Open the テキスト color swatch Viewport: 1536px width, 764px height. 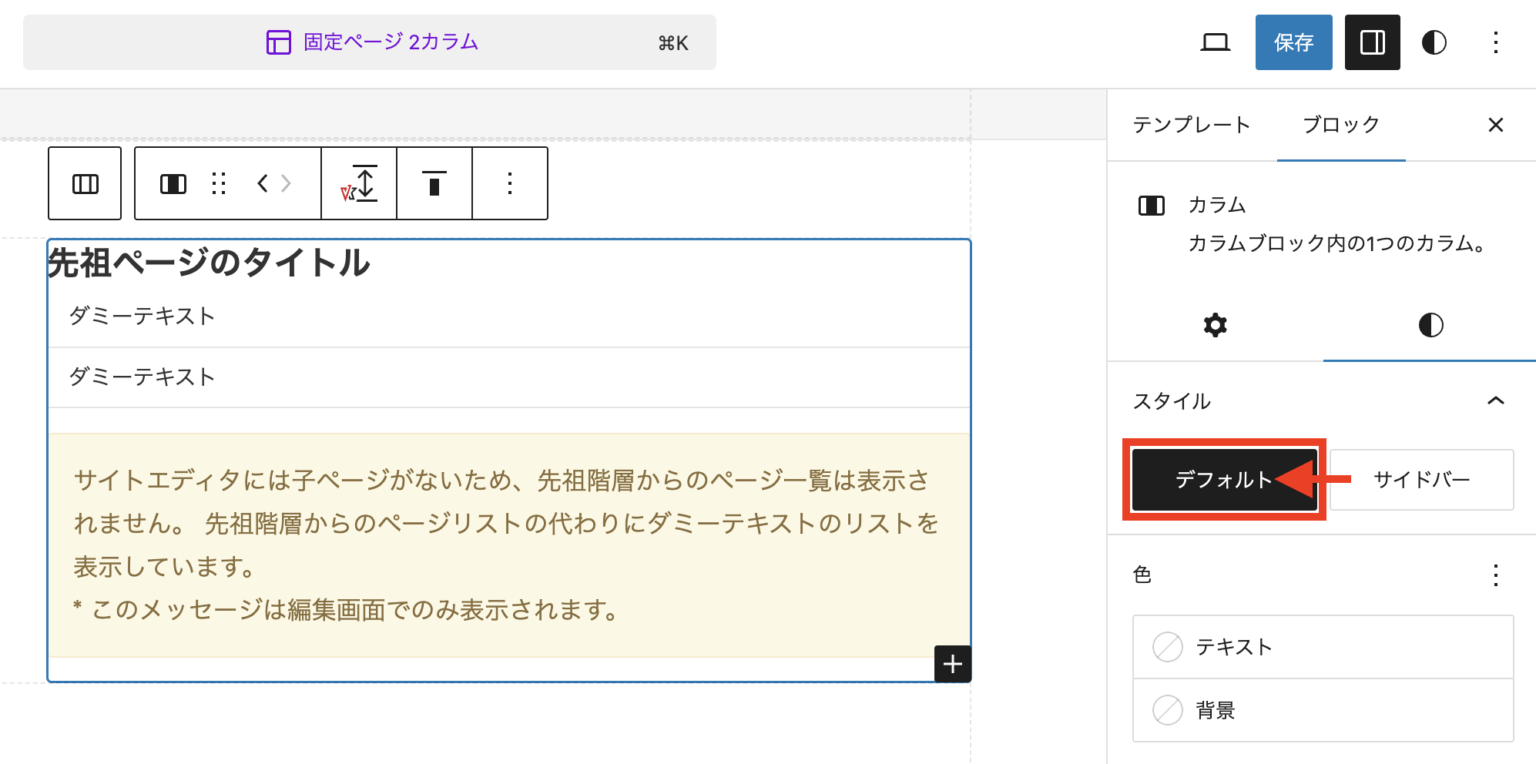[x=1322, y=646]
